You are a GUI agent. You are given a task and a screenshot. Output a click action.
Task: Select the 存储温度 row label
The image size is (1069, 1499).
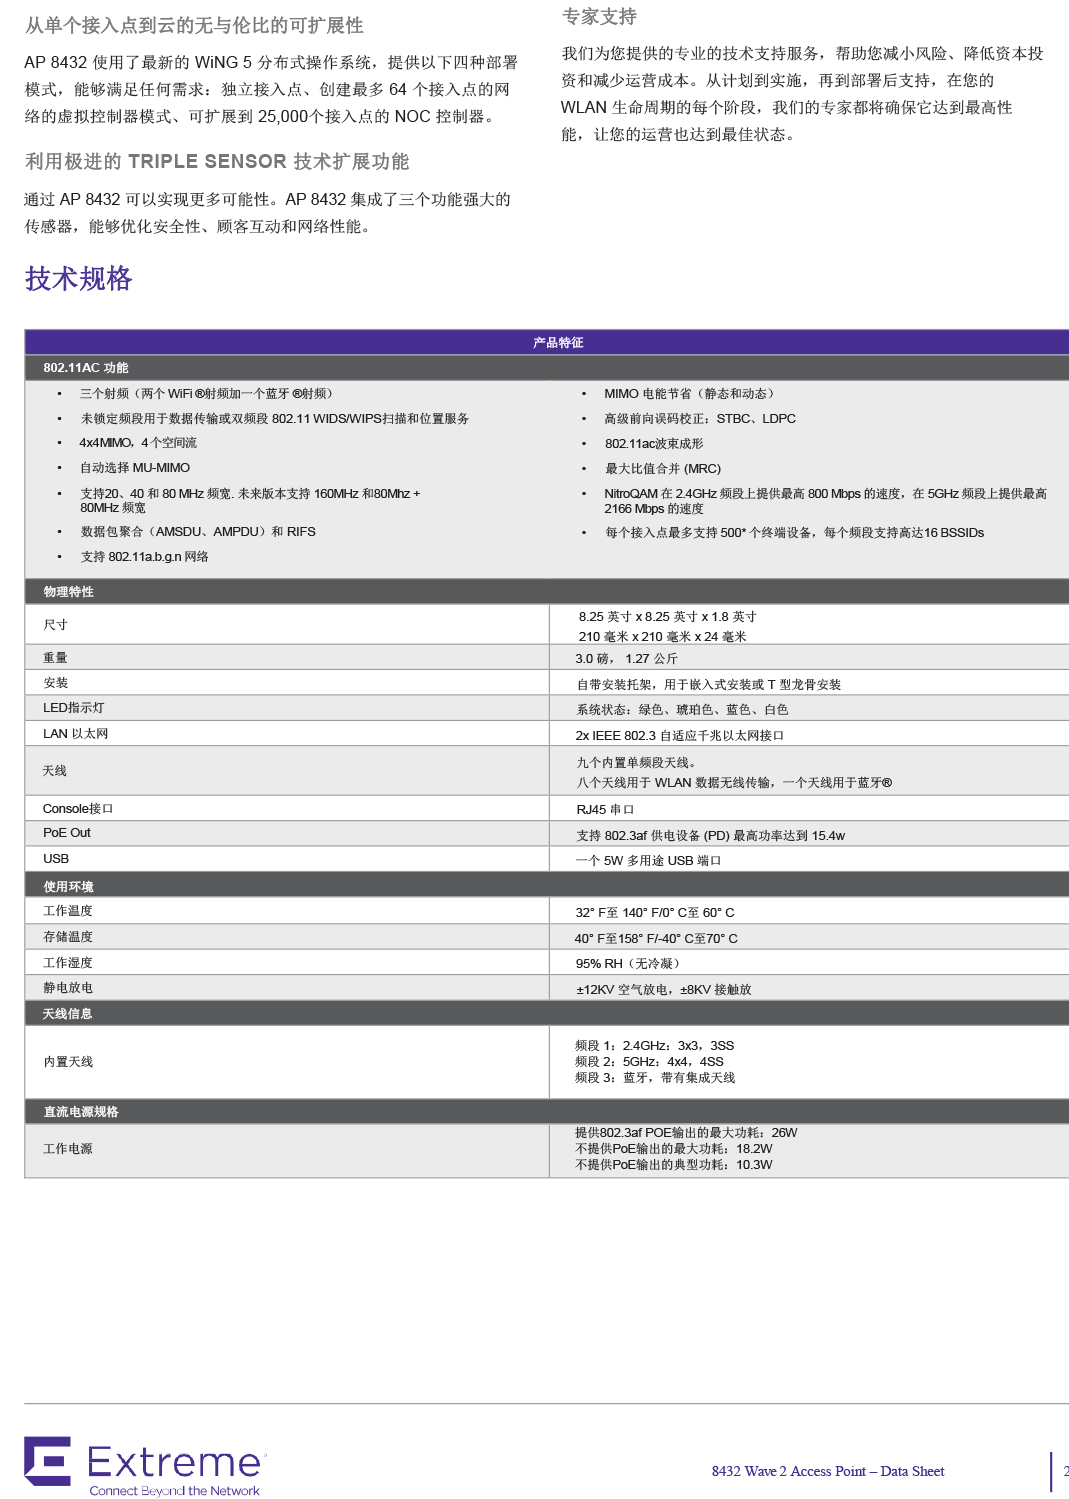pyautogui.click(x=68, y=937)
